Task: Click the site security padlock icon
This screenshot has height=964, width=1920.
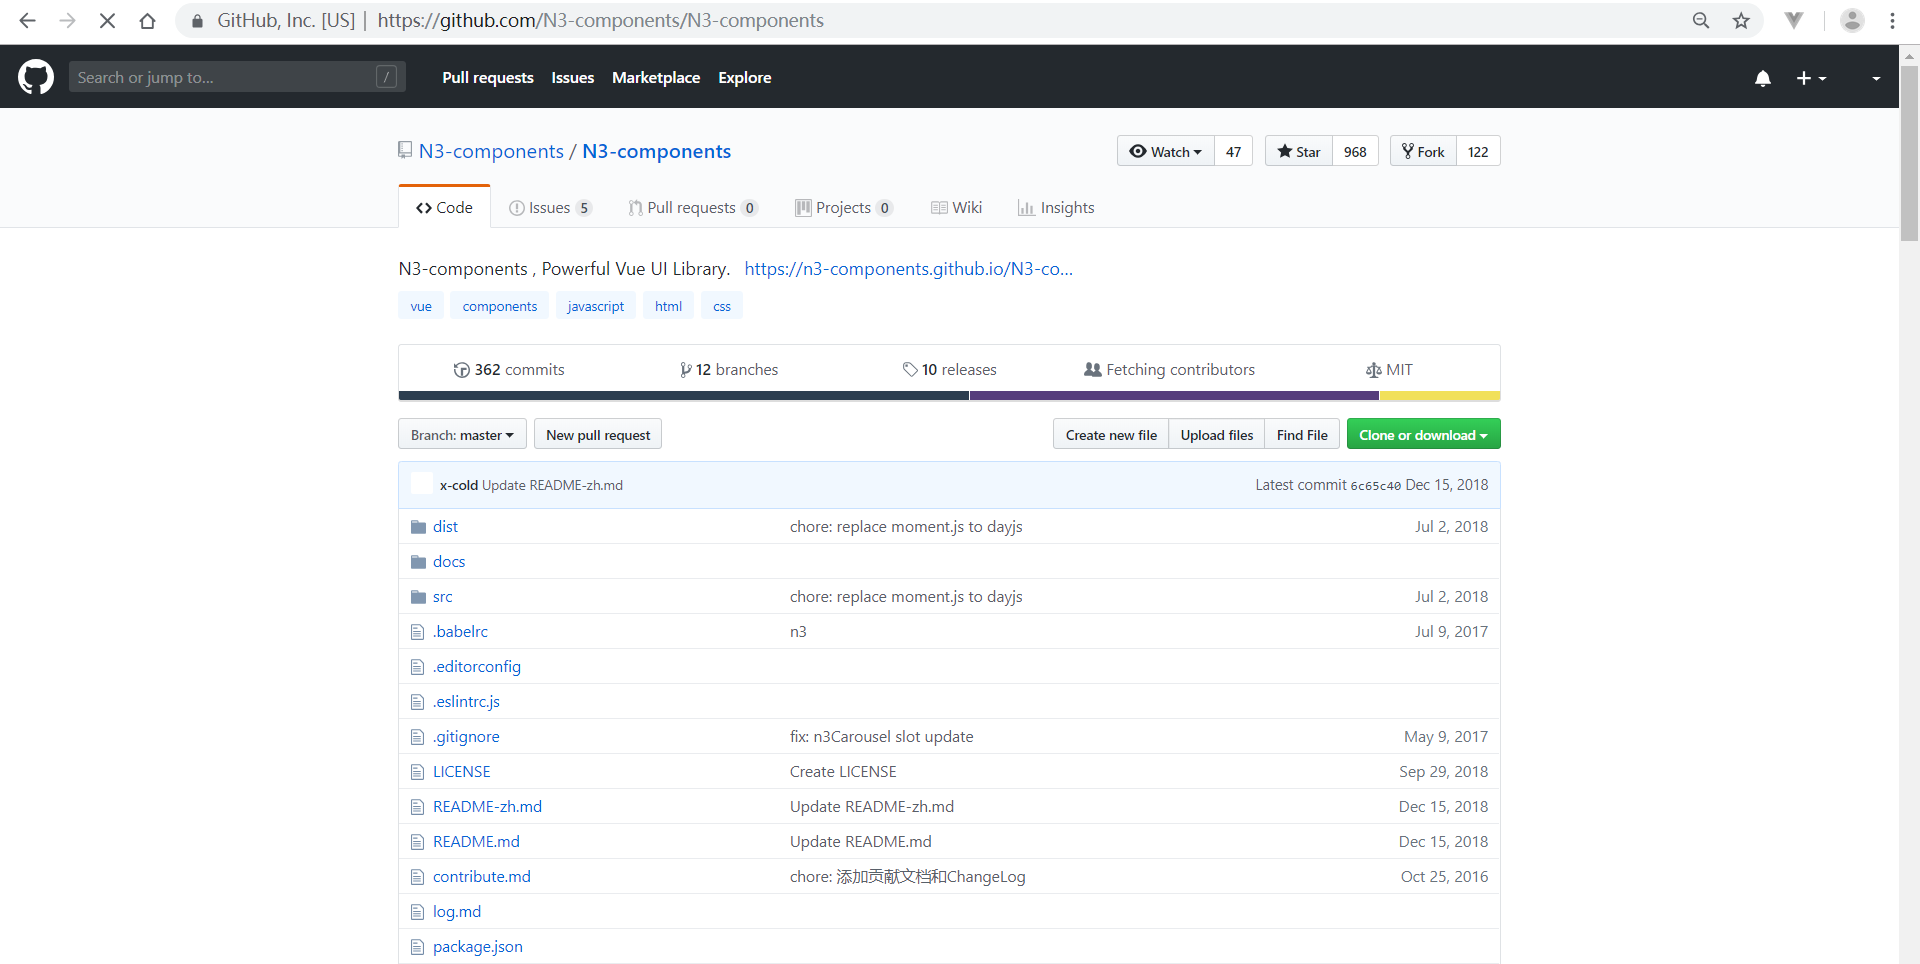Action: [x=197, y=20]
